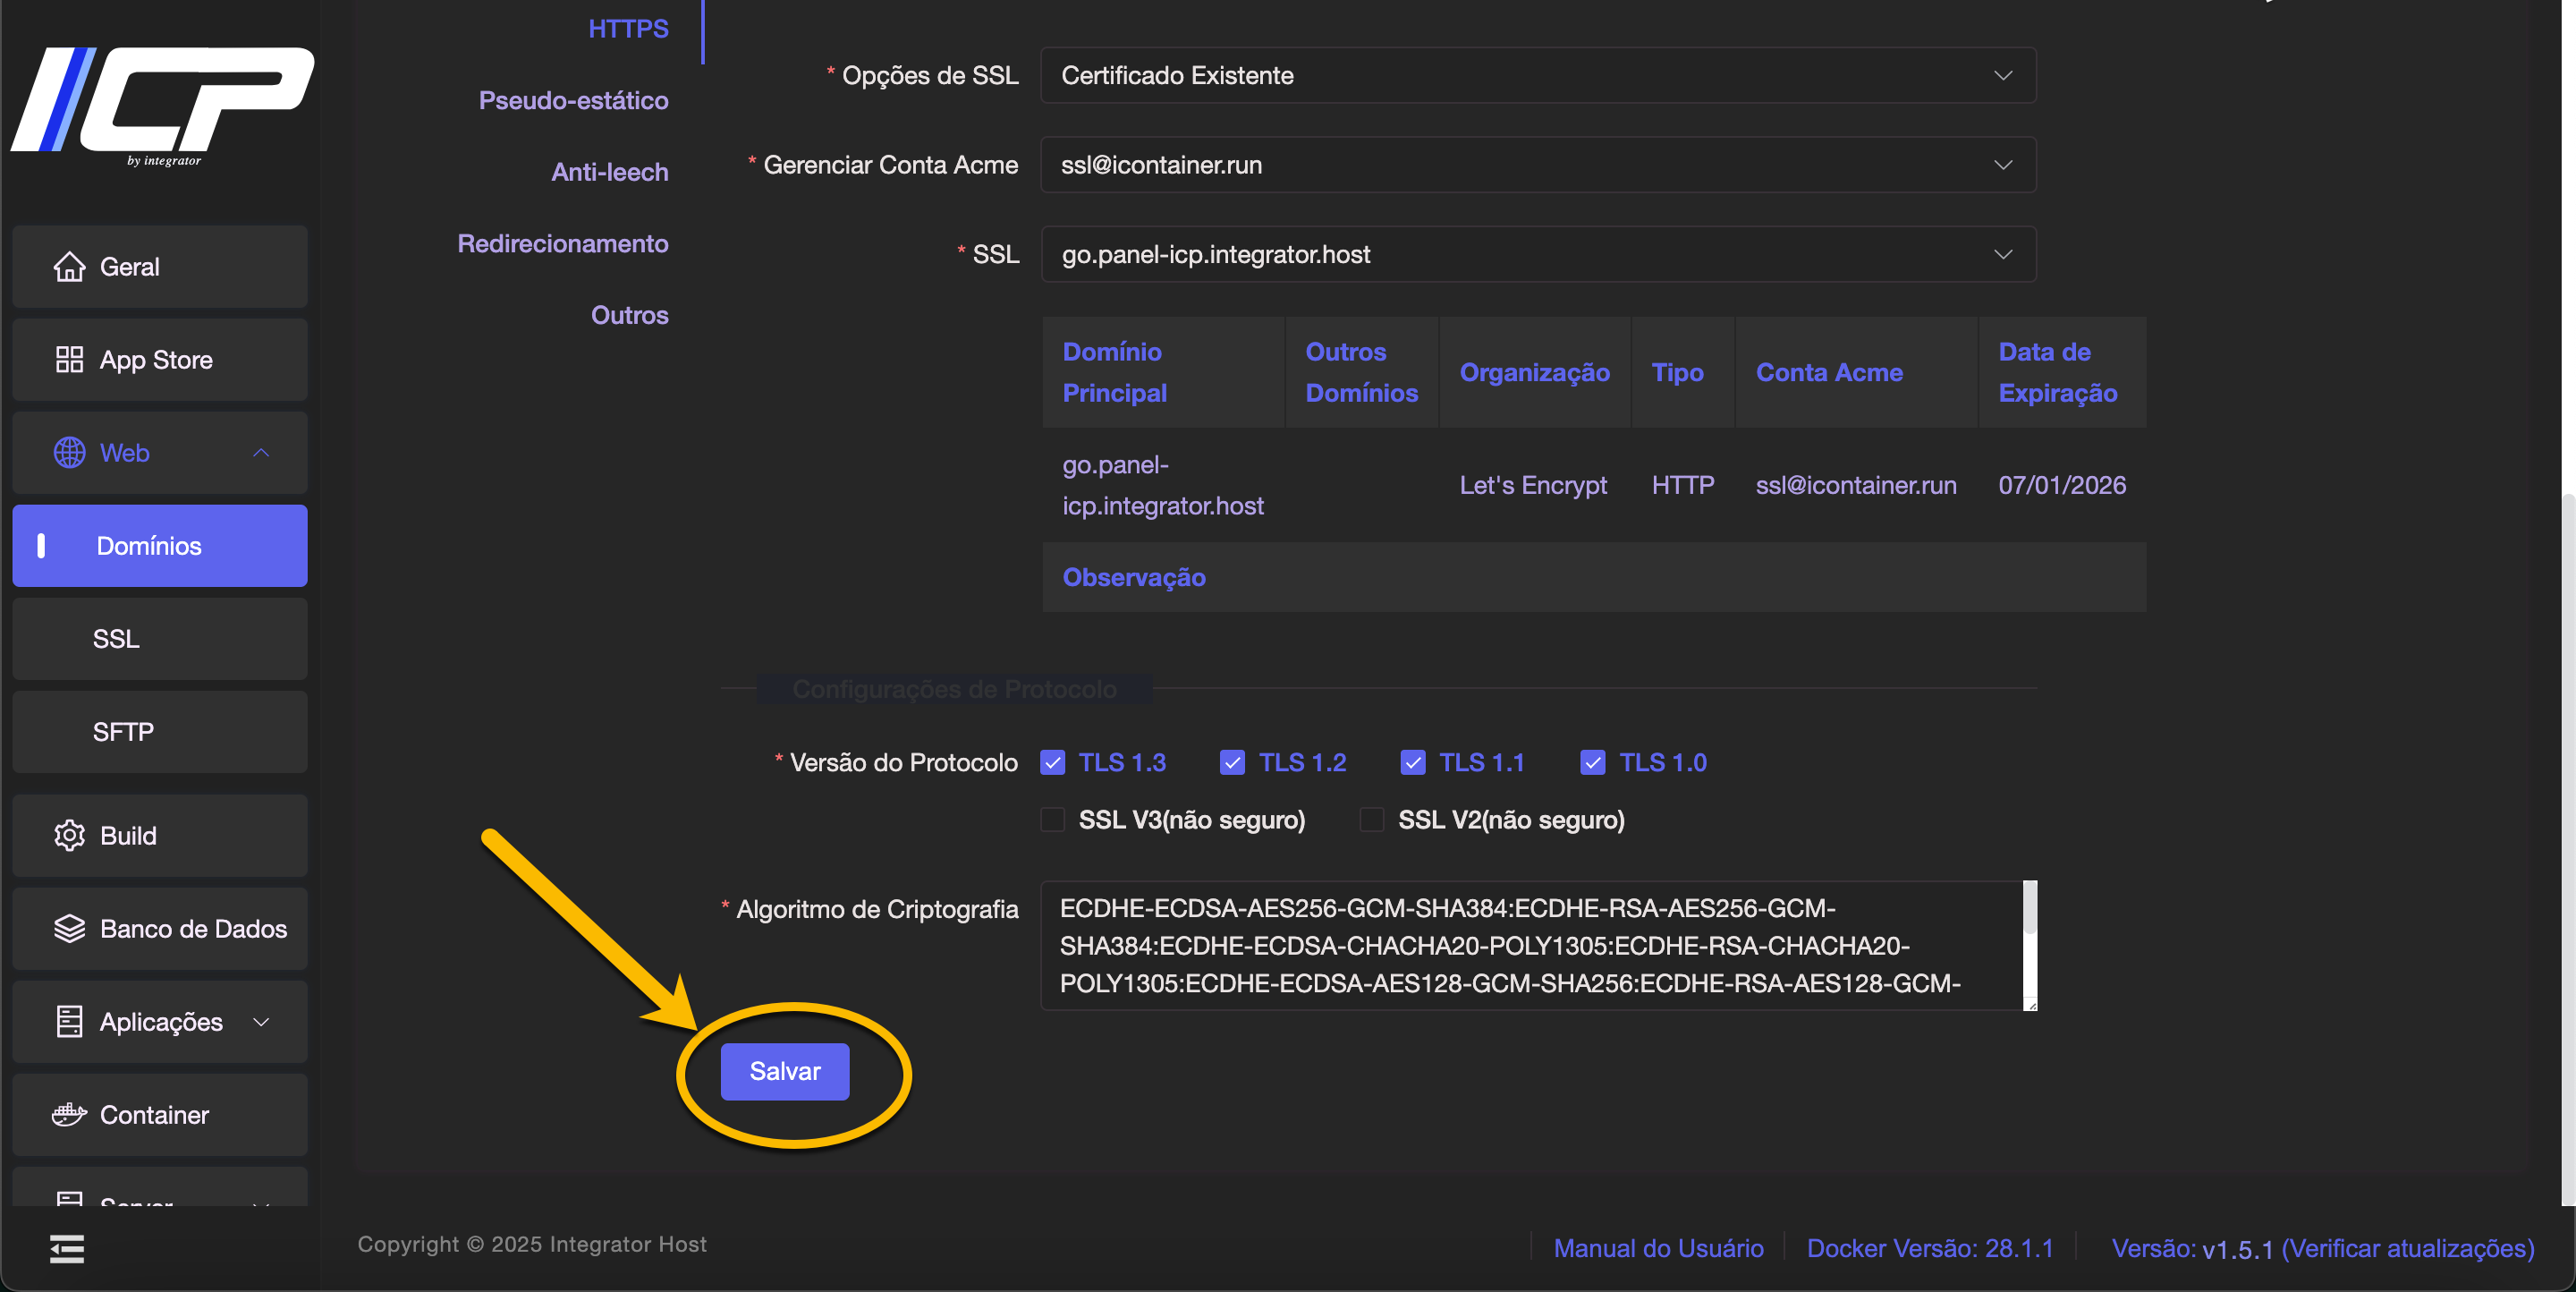Click the Web globe icon
Viewport: 2576px width, 1292px height.
69,453
